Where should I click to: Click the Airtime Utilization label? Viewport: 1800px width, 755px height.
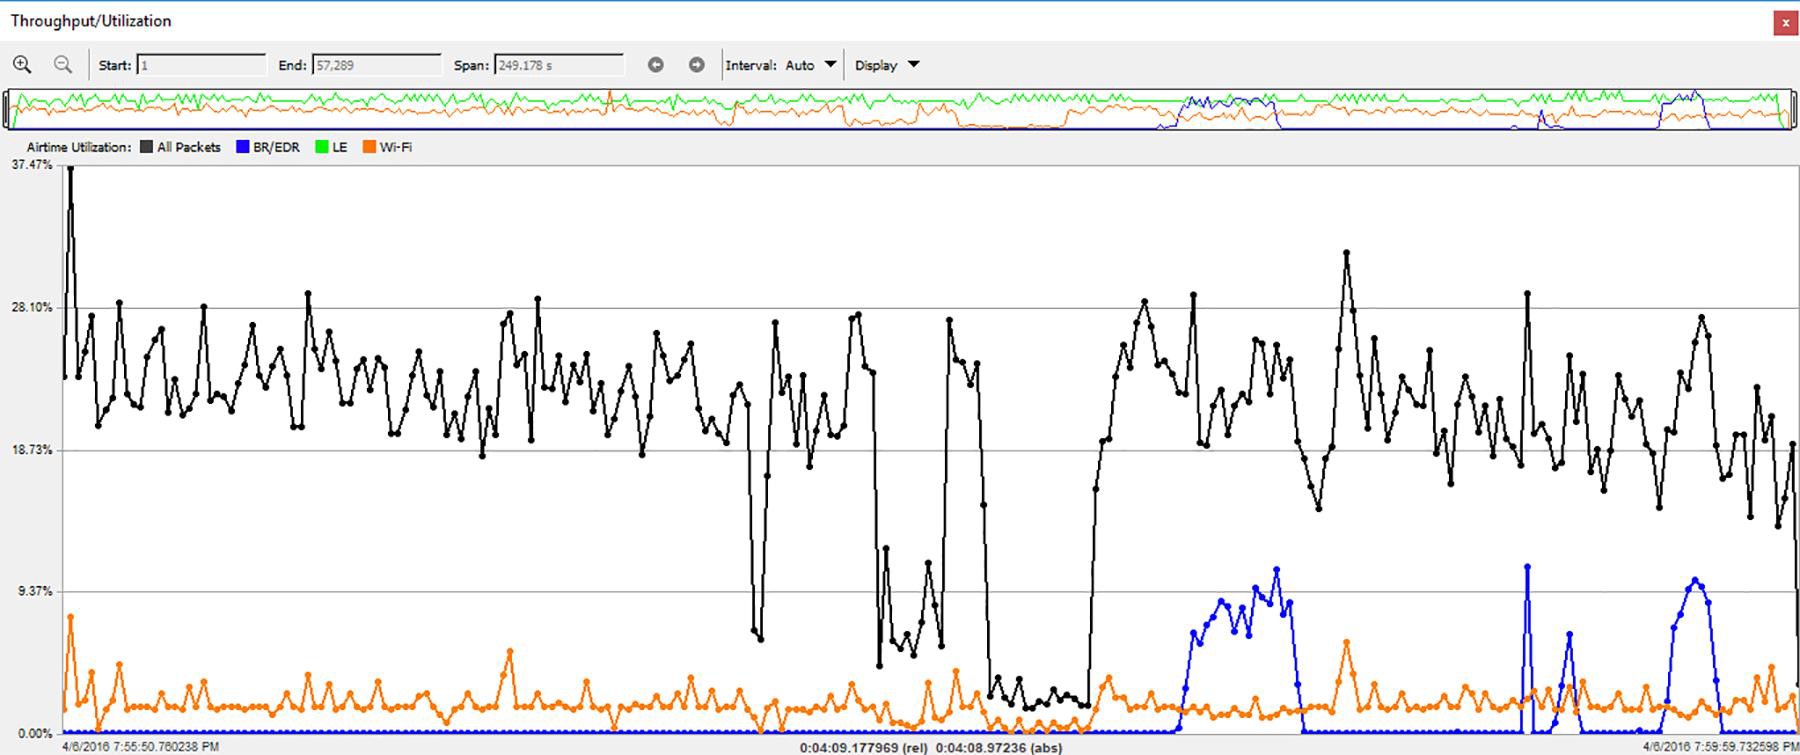coord(79,147)
